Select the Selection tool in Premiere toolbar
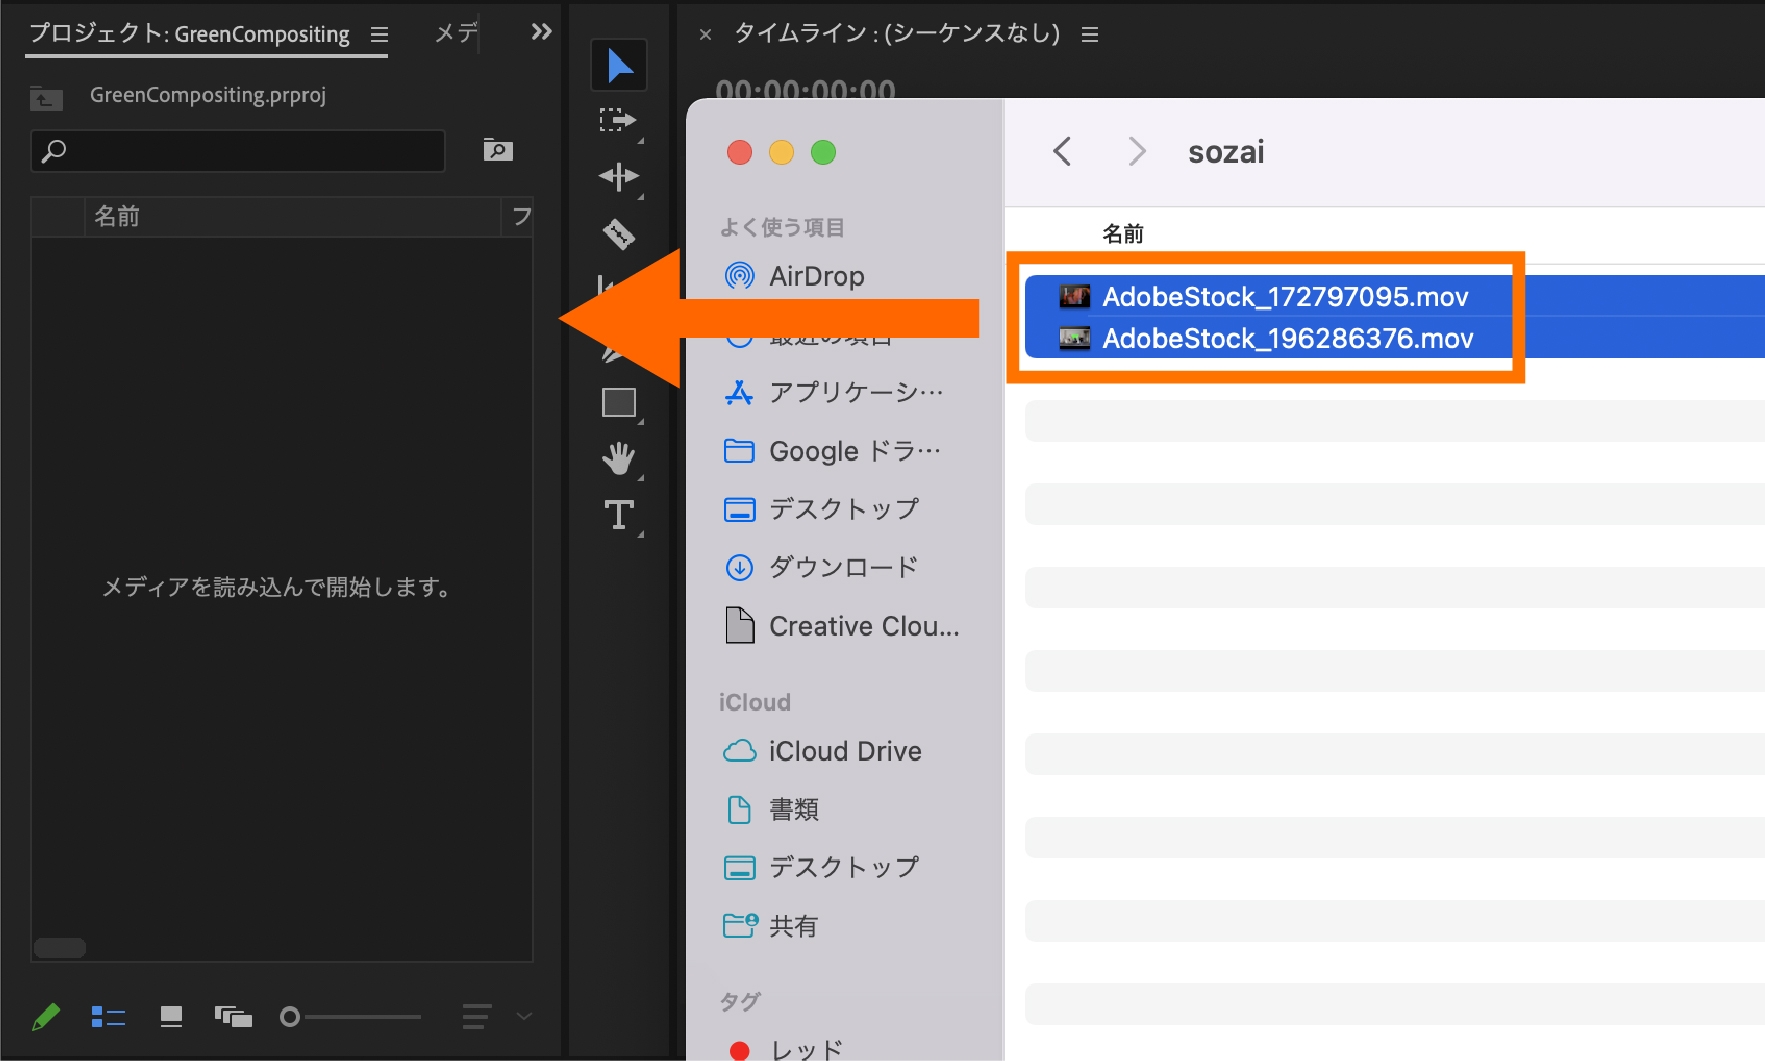 click(x=619, y=66)
